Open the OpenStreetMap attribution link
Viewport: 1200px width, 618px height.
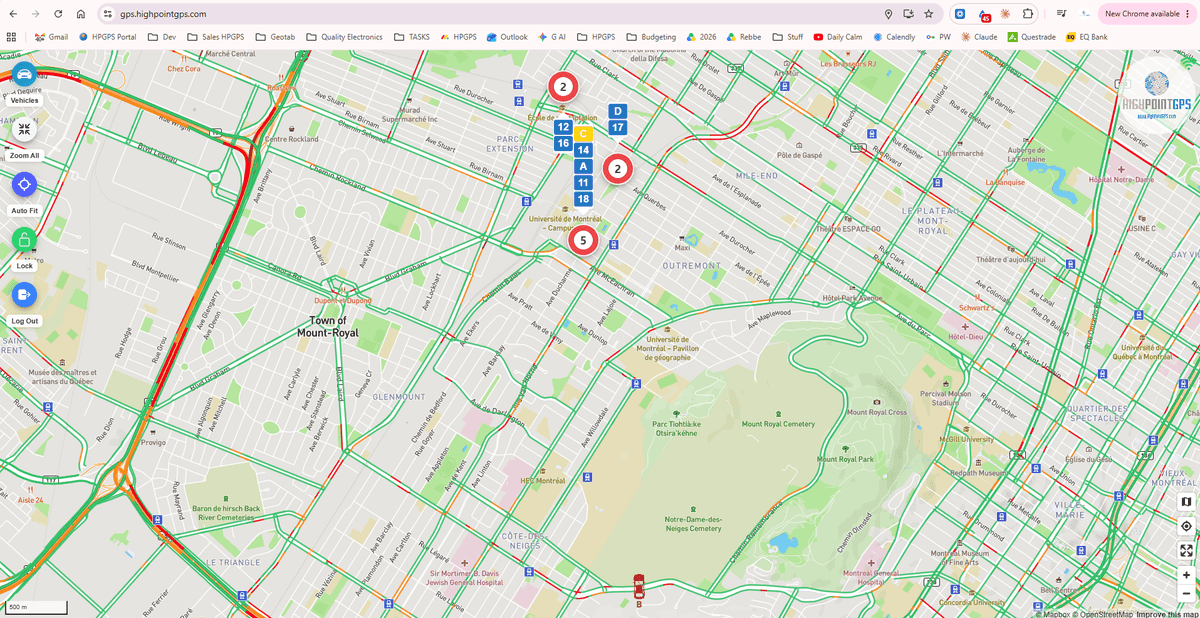[x=1104, y=613]
